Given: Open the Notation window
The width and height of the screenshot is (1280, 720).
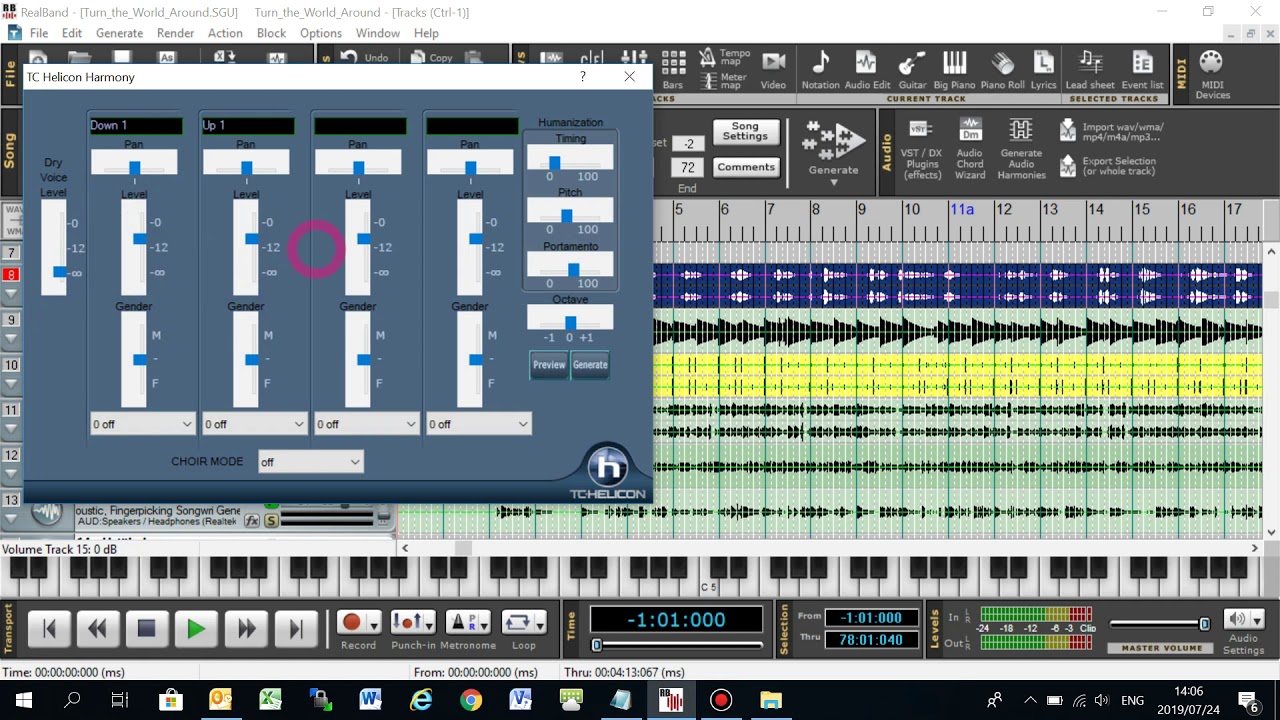Looking at the screenshot, I should point(820,70).
